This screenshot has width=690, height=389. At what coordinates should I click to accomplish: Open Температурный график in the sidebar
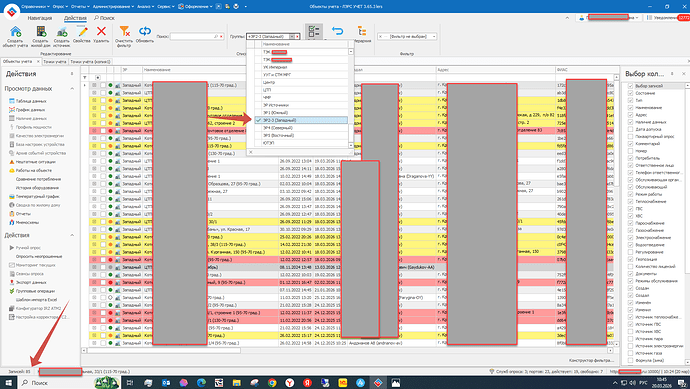coord(37,196)
